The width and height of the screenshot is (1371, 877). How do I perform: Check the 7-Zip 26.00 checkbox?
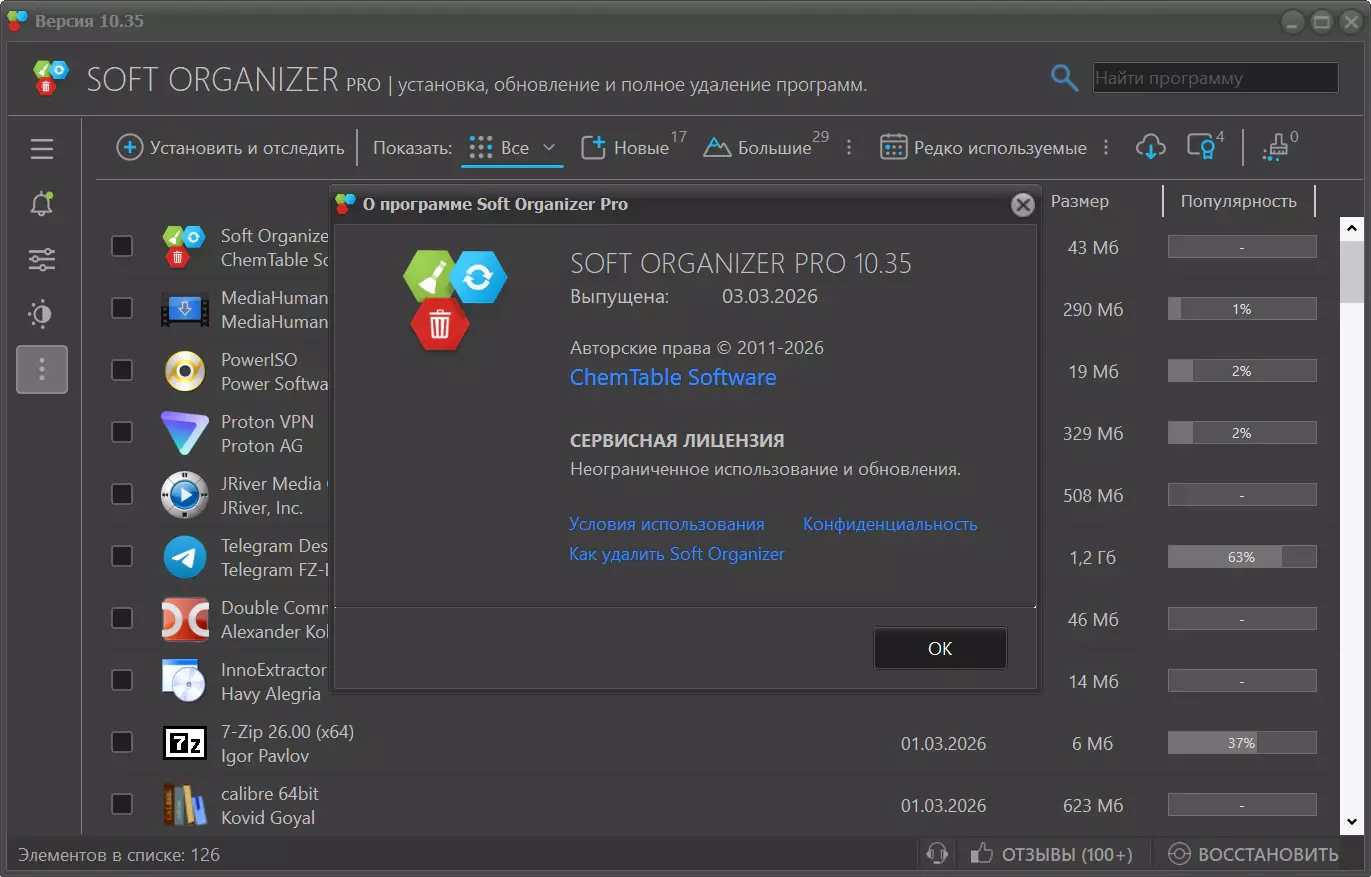click(122, 742)
